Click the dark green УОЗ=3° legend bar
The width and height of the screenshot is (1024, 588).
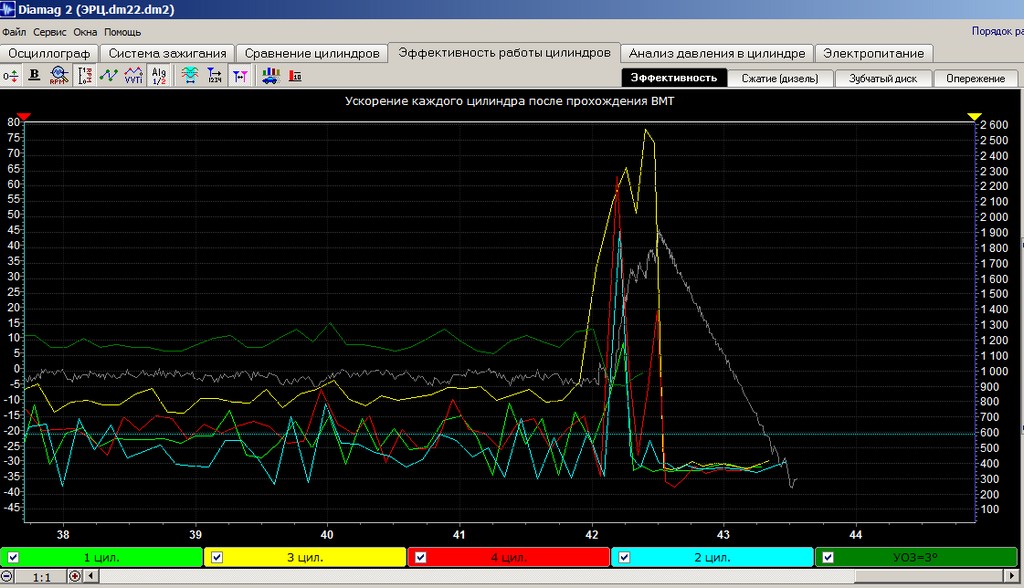917,557
